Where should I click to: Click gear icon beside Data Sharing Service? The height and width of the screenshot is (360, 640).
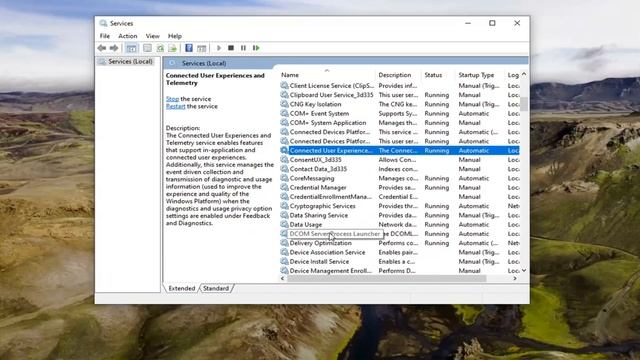coord(284,215)
